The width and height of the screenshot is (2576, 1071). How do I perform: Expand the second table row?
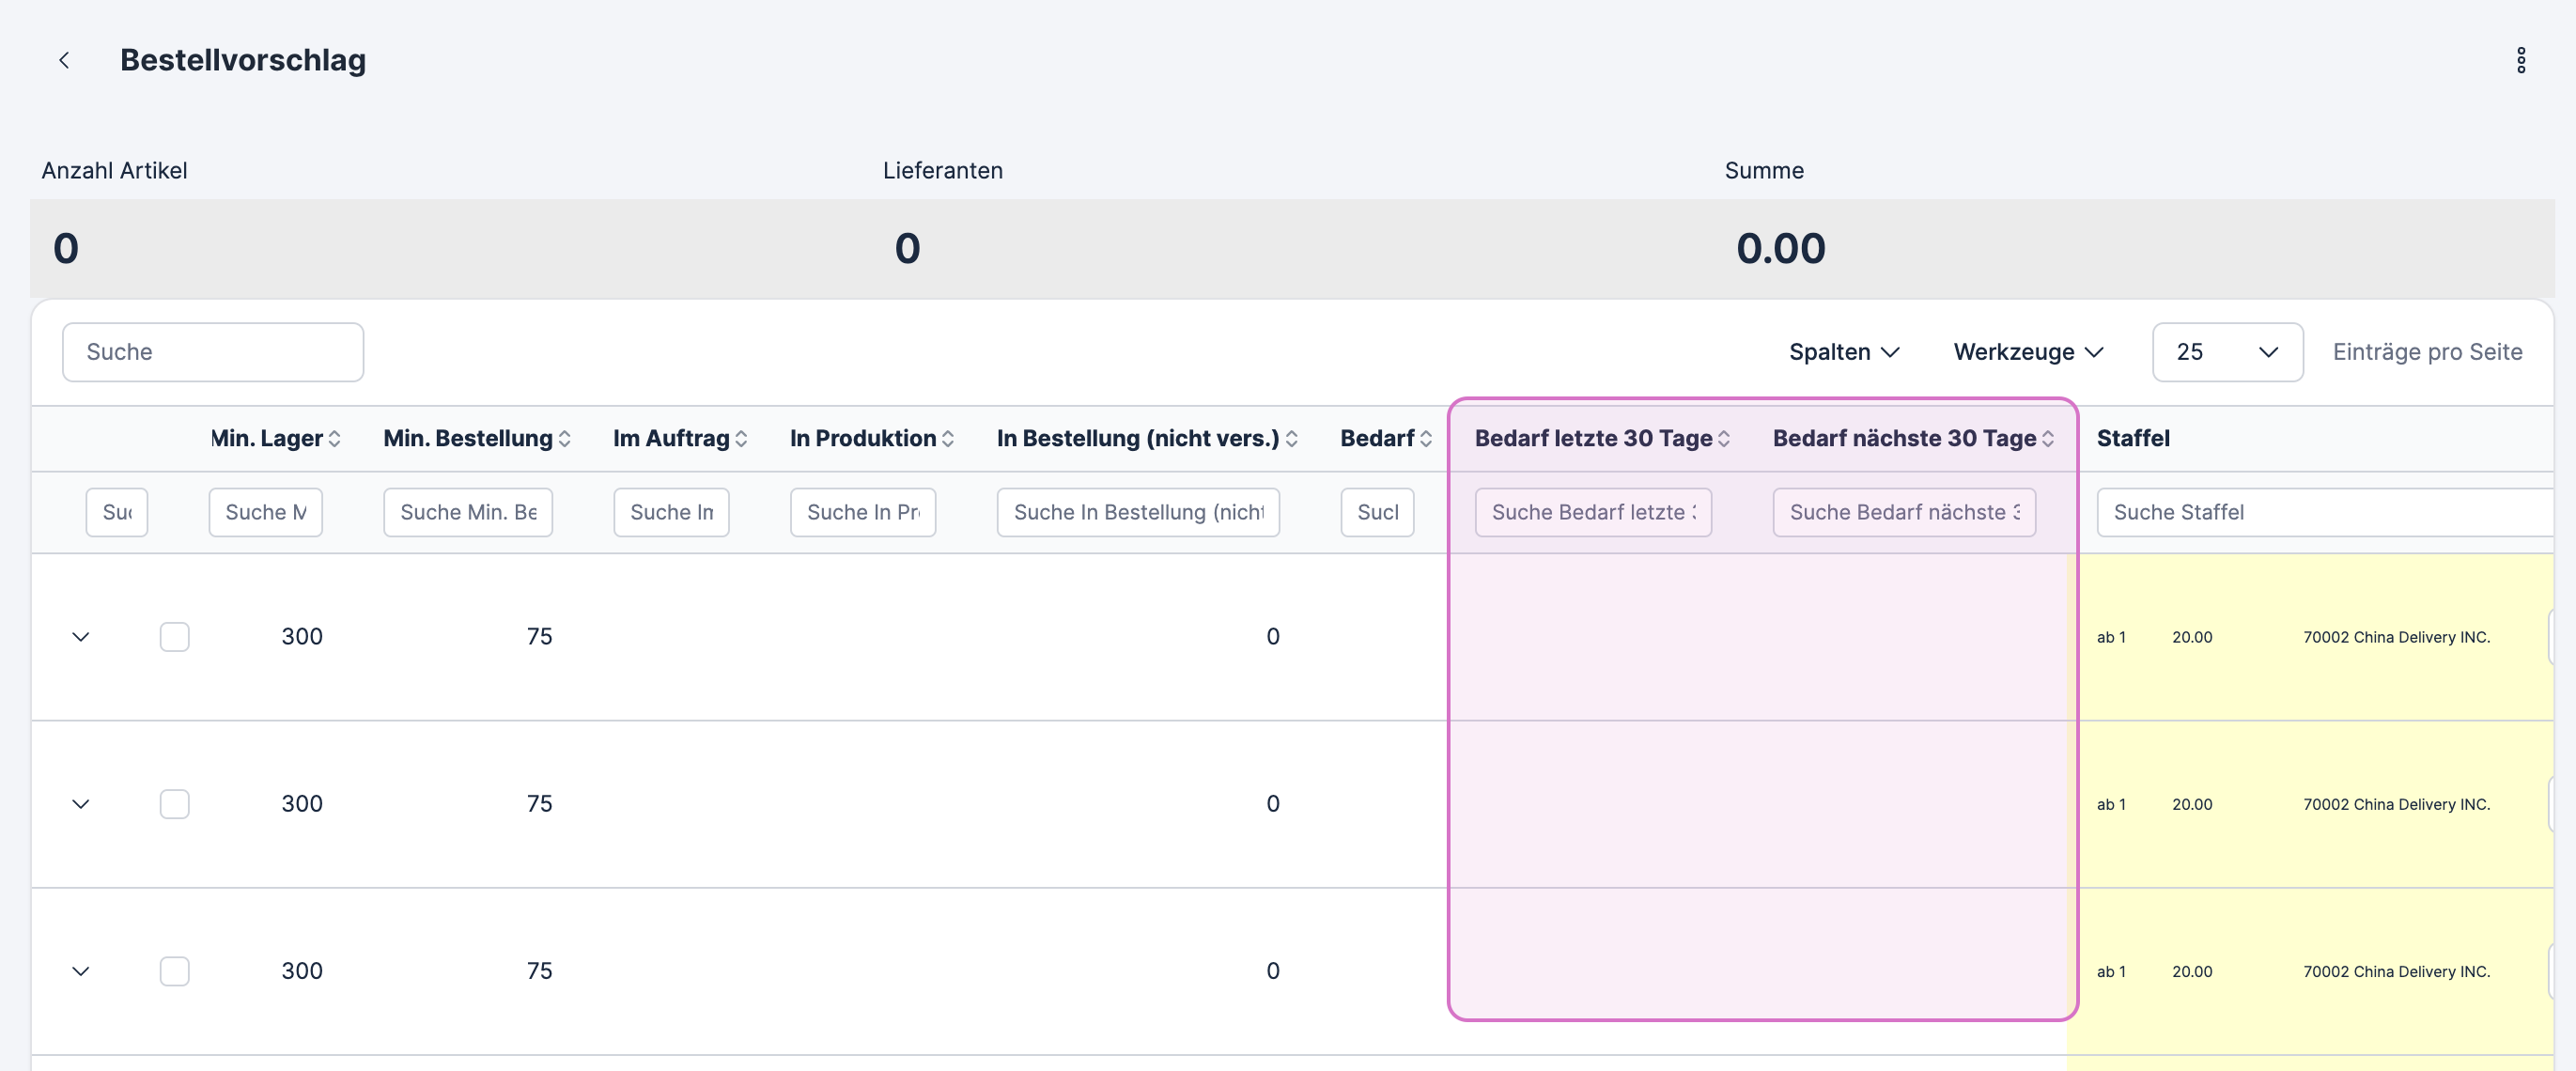(x=81, y=804)
